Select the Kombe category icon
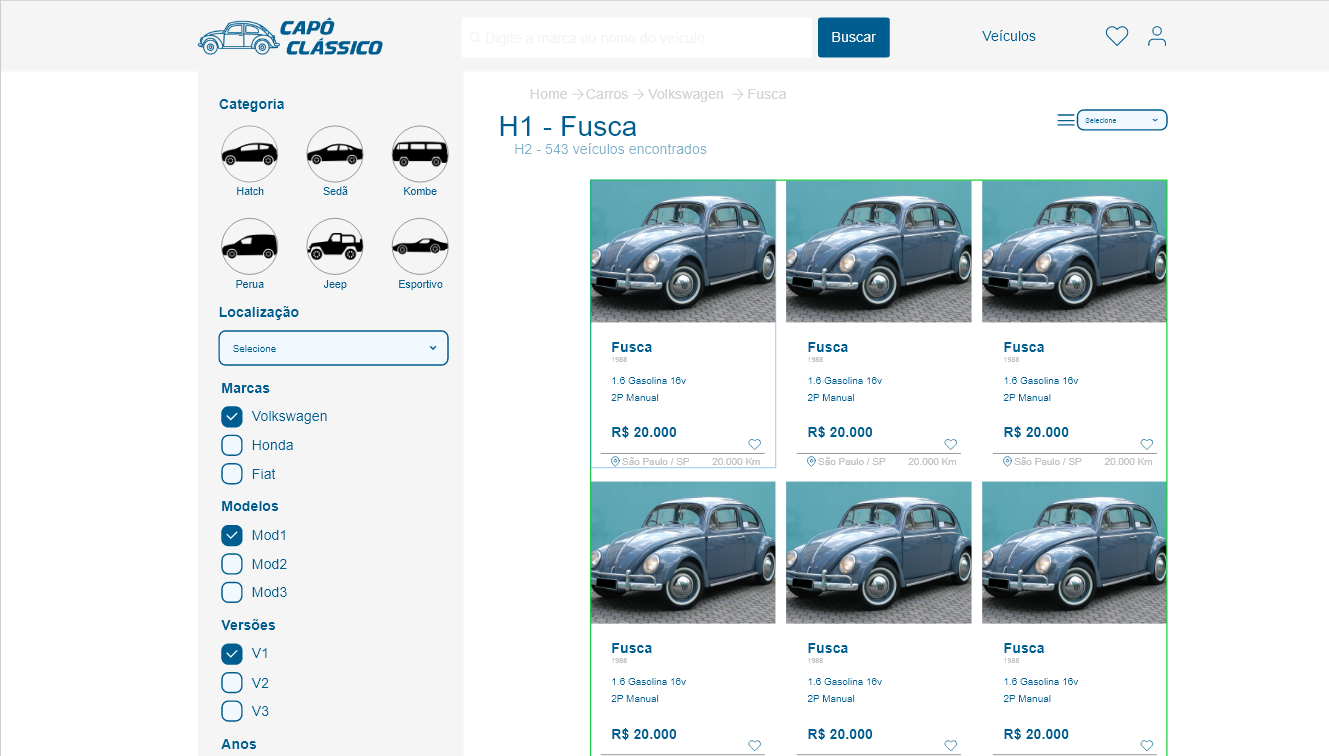Viewport: 1329px width, 756px height. pos(419,153)
